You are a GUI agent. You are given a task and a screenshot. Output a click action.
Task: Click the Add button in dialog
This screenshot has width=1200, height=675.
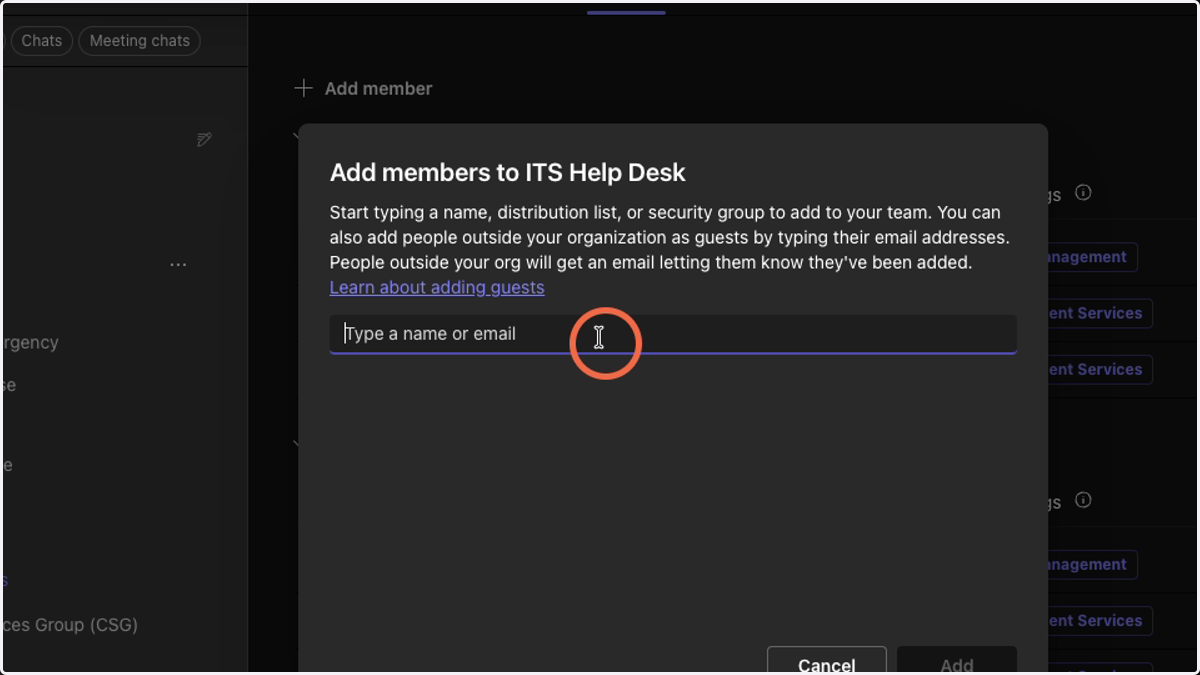click(x=956, y=661)
